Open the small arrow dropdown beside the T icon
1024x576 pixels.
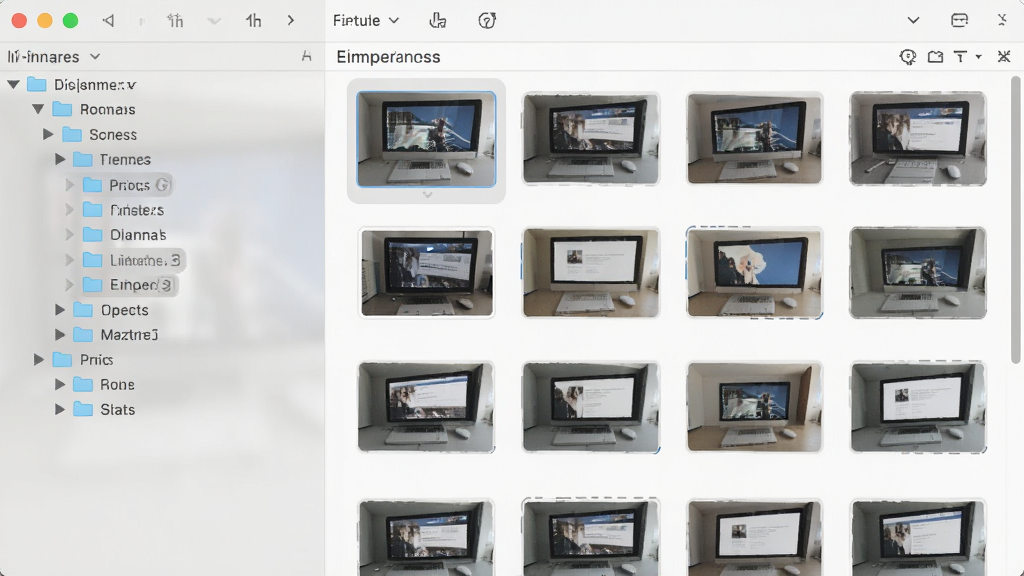pos(978,57)
